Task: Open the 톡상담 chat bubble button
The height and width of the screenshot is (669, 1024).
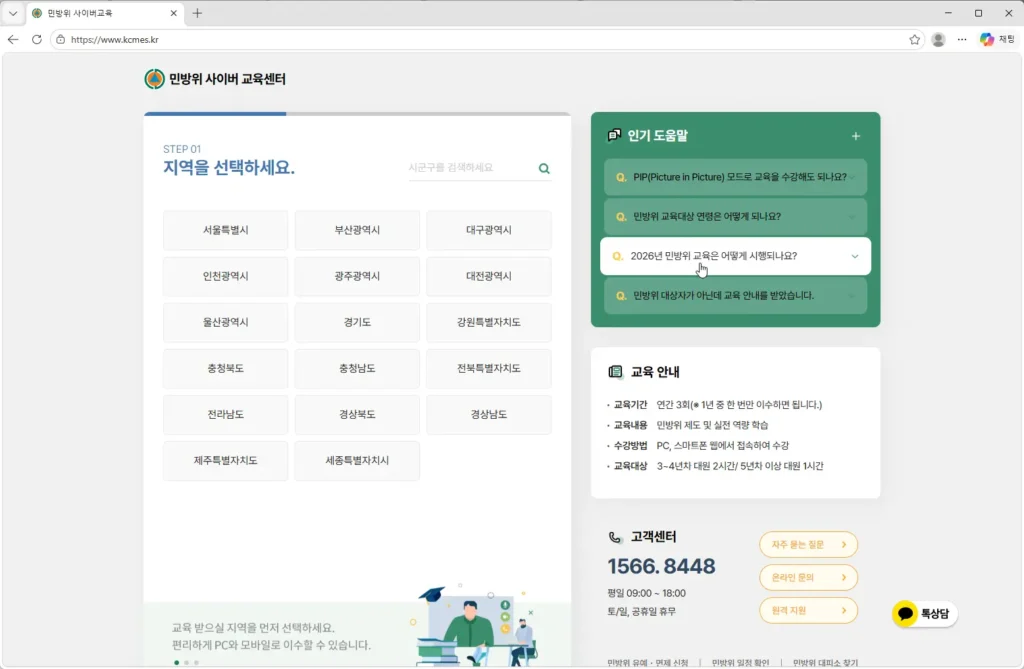Action: 924,613
